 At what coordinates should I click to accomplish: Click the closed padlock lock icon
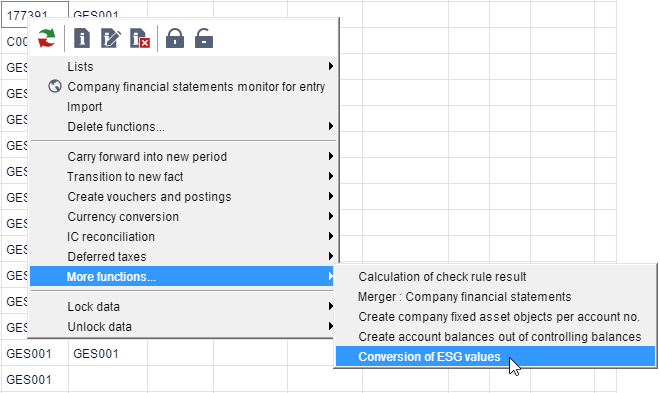(175, 38)
